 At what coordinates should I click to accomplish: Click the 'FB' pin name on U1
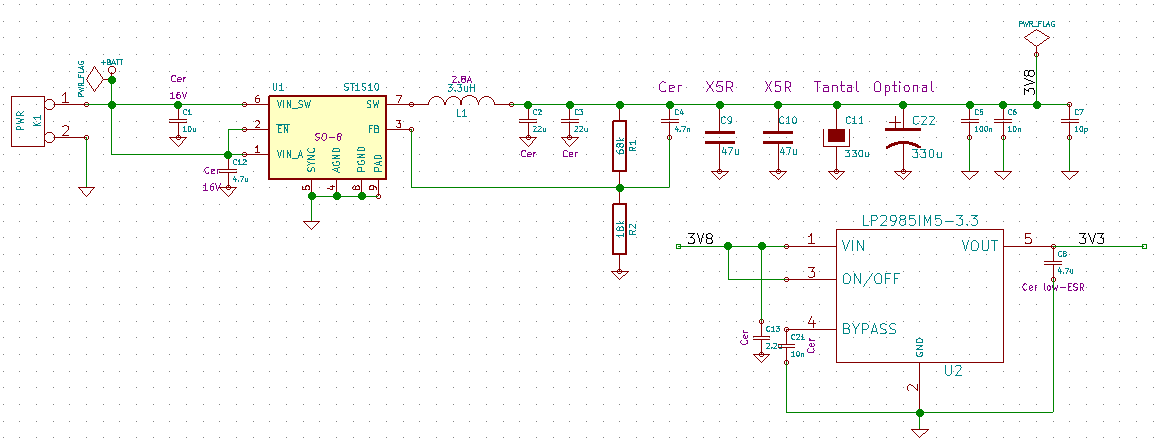click(373, 128)
